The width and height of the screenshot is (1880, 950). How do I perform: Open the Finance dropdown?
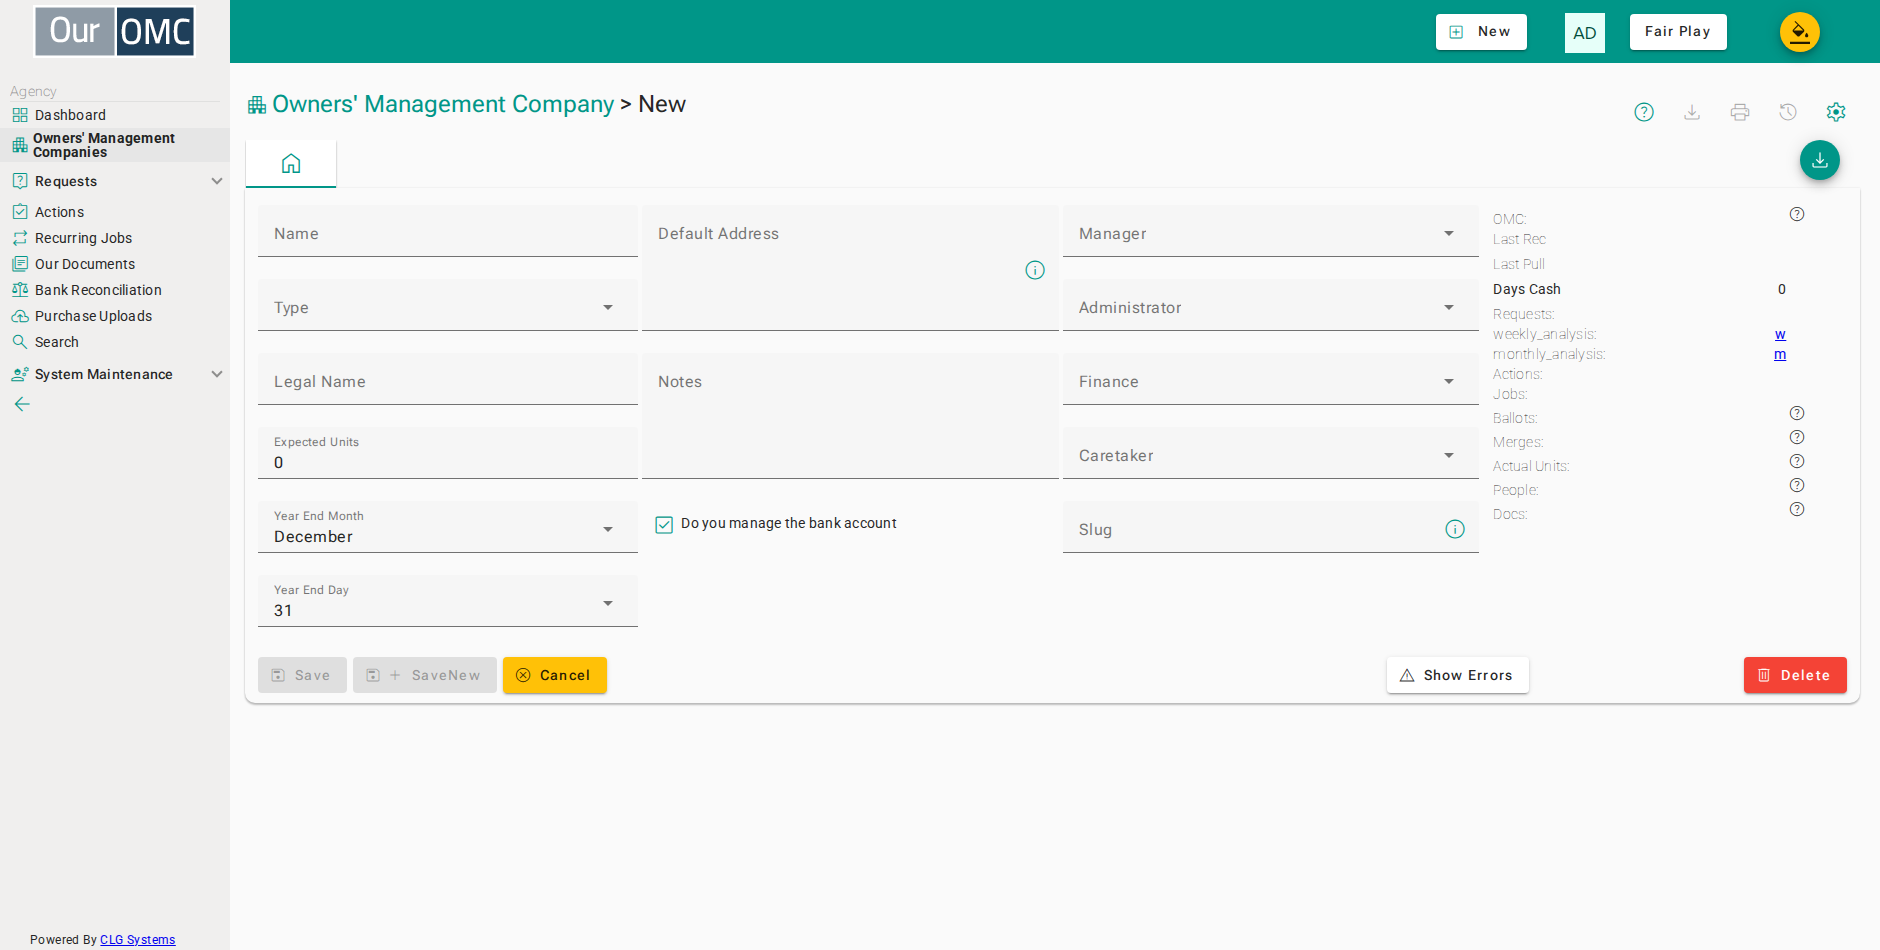coord(1270,381)
